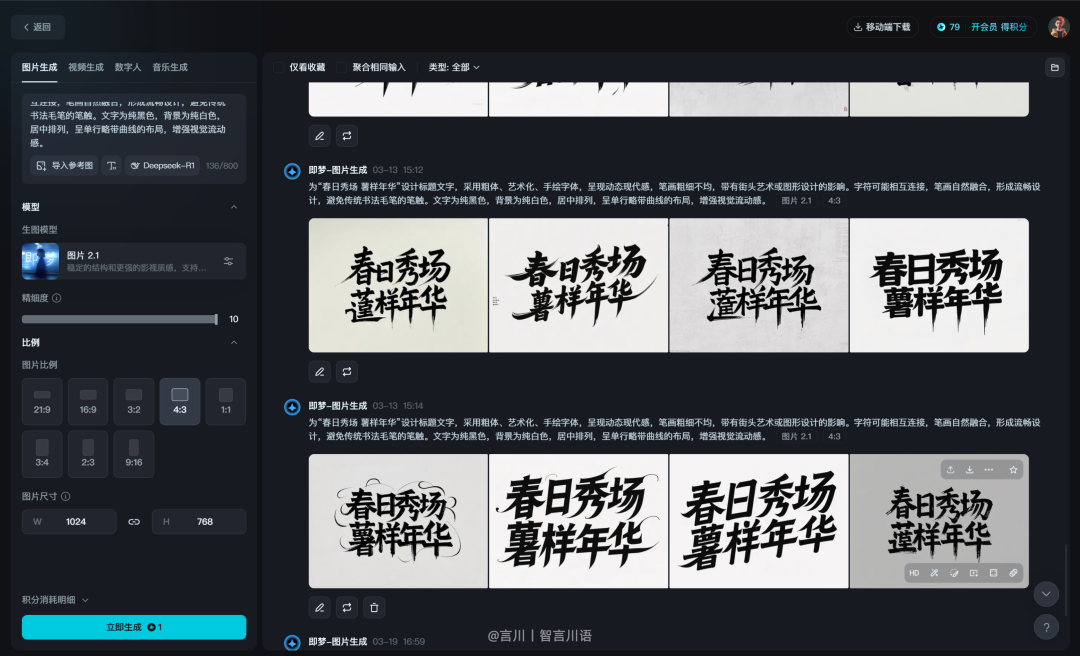
Task: Expand the 积分消耗明细 details
Action: pos(56,600)
